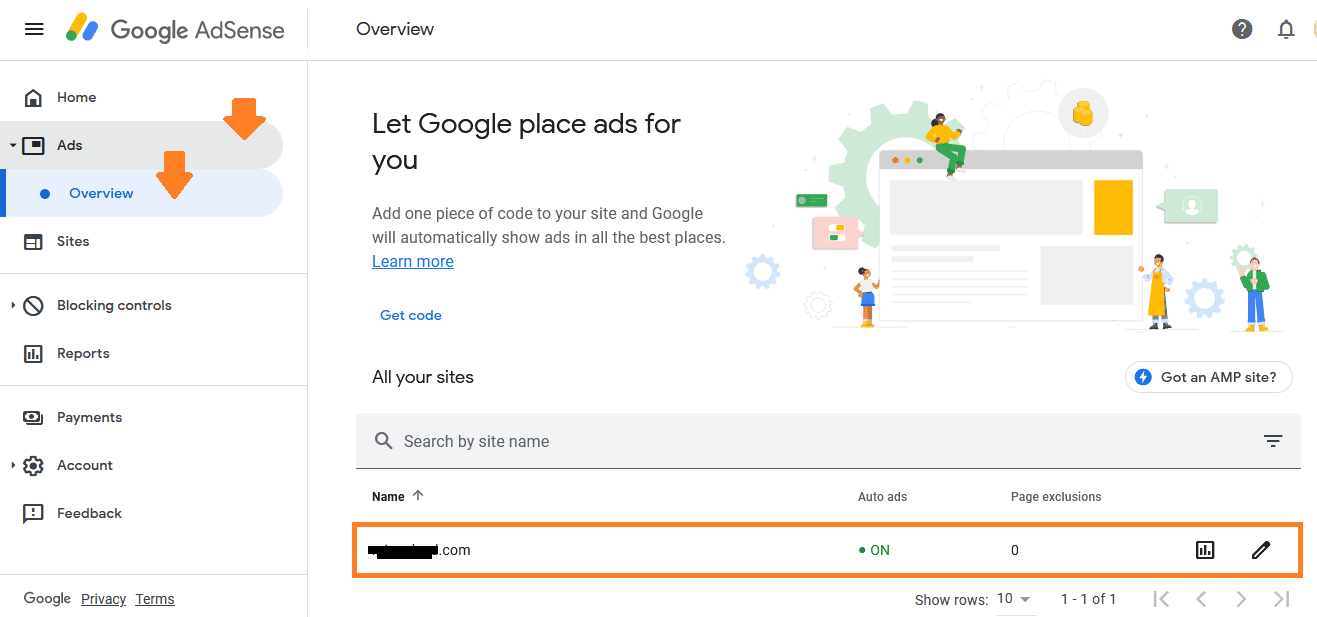Click the Reports chart icon

[x=33, y=353]
